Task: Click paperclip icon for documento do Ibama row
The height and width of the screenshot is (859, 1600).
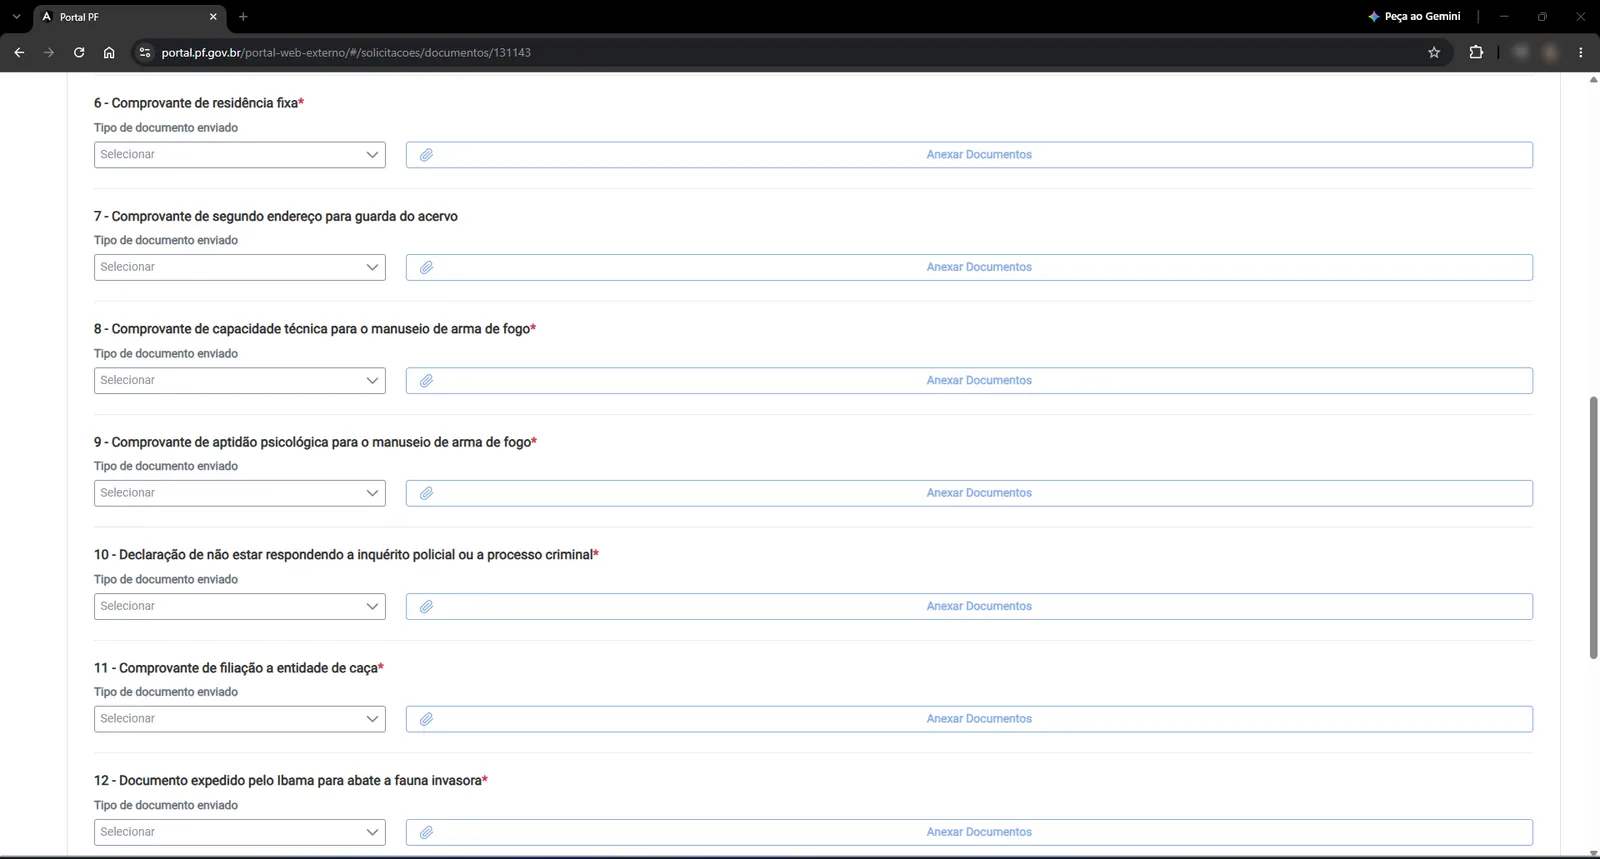Action: pos(426,832)
